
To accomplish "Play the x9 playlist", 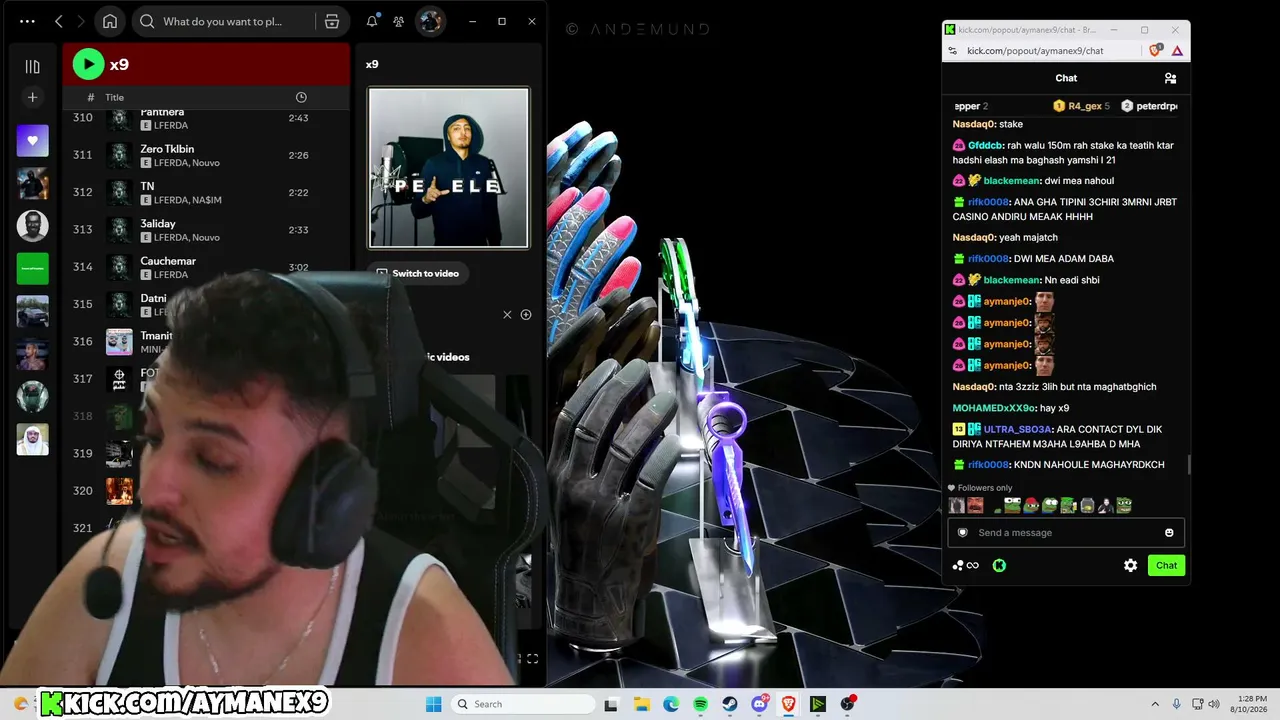I will [88, 64].
